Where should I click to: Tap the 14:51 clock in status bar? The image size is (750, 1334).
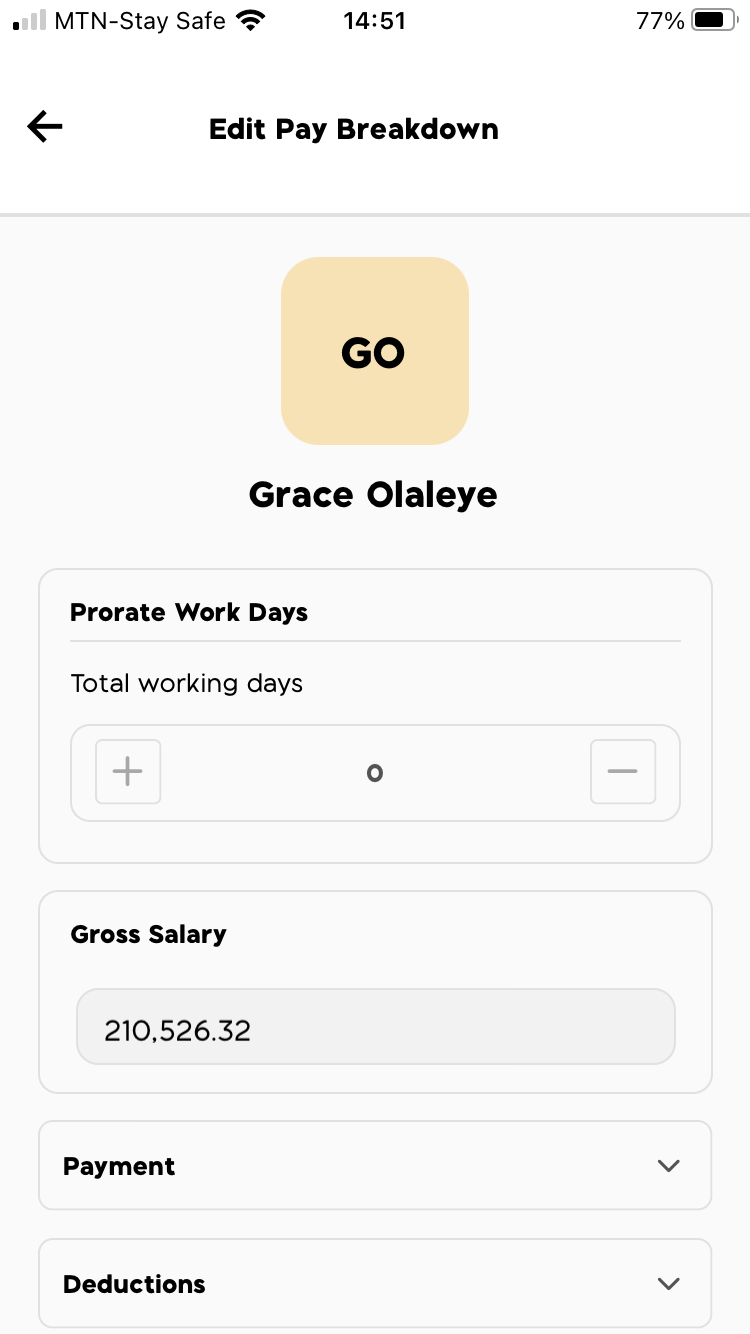click(x=374, y=21)
